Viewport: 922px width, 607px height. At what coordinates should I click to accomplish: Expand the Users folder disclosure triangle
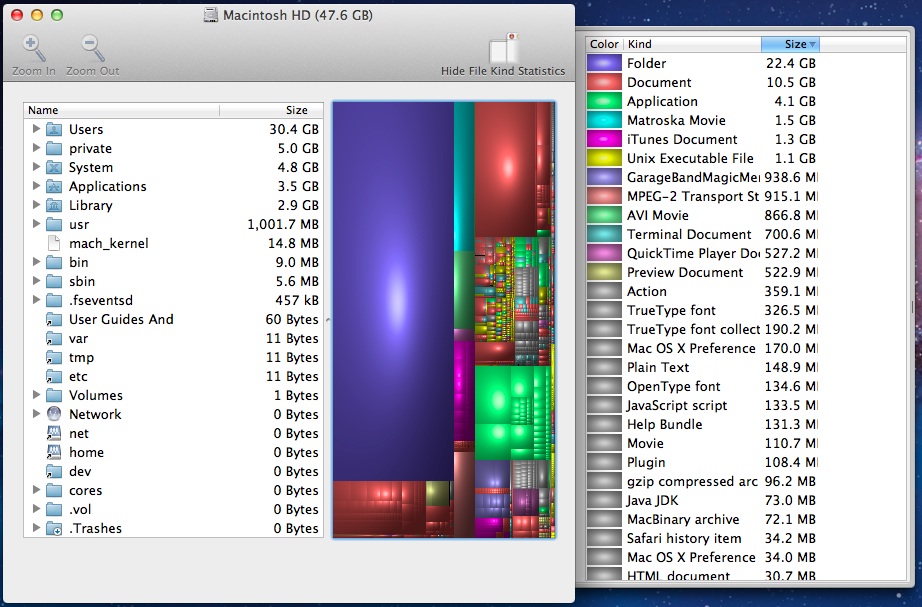[36, 129]
